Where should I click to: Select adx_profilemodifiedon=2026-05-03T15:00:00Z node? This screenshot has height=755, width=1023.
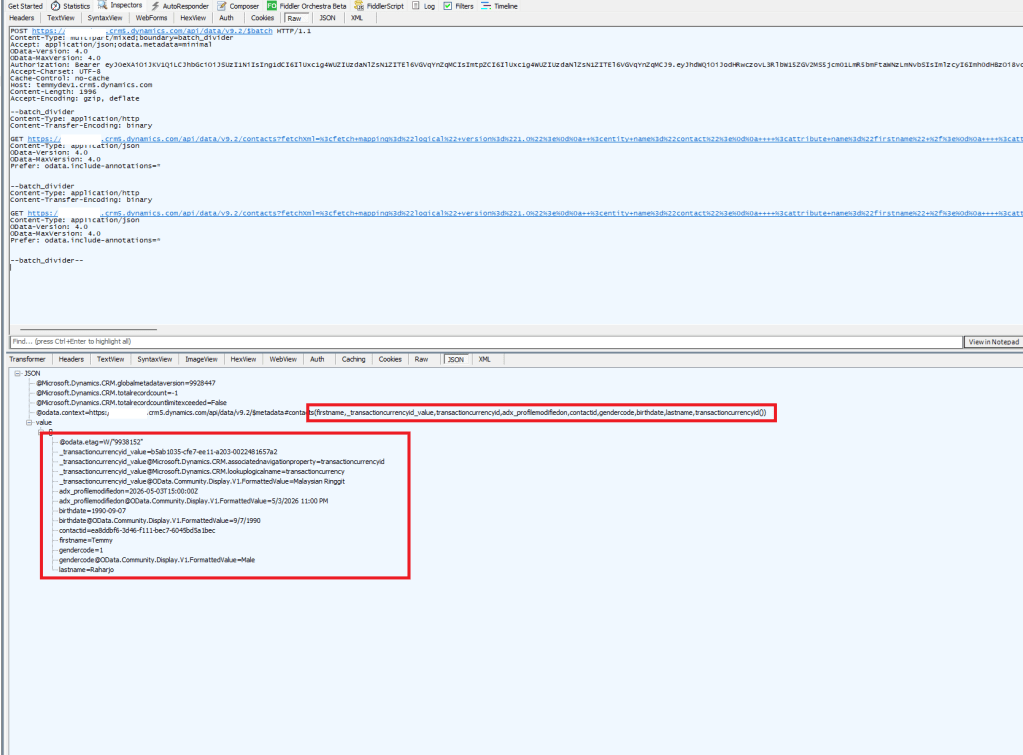[129, 491]
